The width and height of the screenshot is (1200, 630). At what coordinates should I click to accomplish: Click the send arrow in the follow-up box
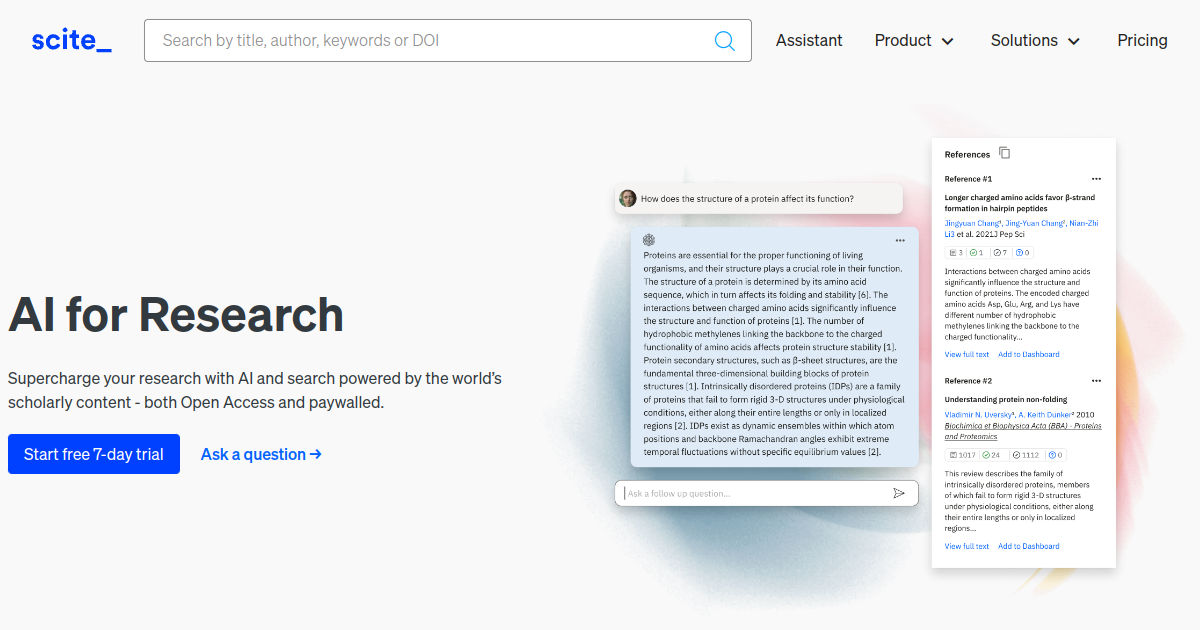coord(899,493)
